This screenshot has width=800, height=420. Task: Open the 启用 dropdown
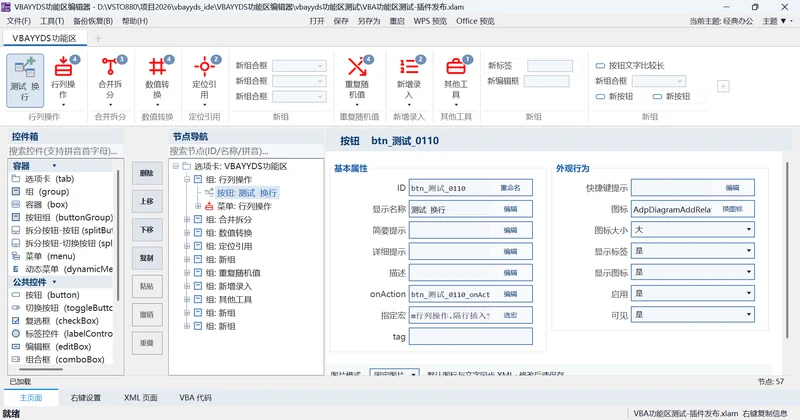pyautogui.click(x=693, y=293)
